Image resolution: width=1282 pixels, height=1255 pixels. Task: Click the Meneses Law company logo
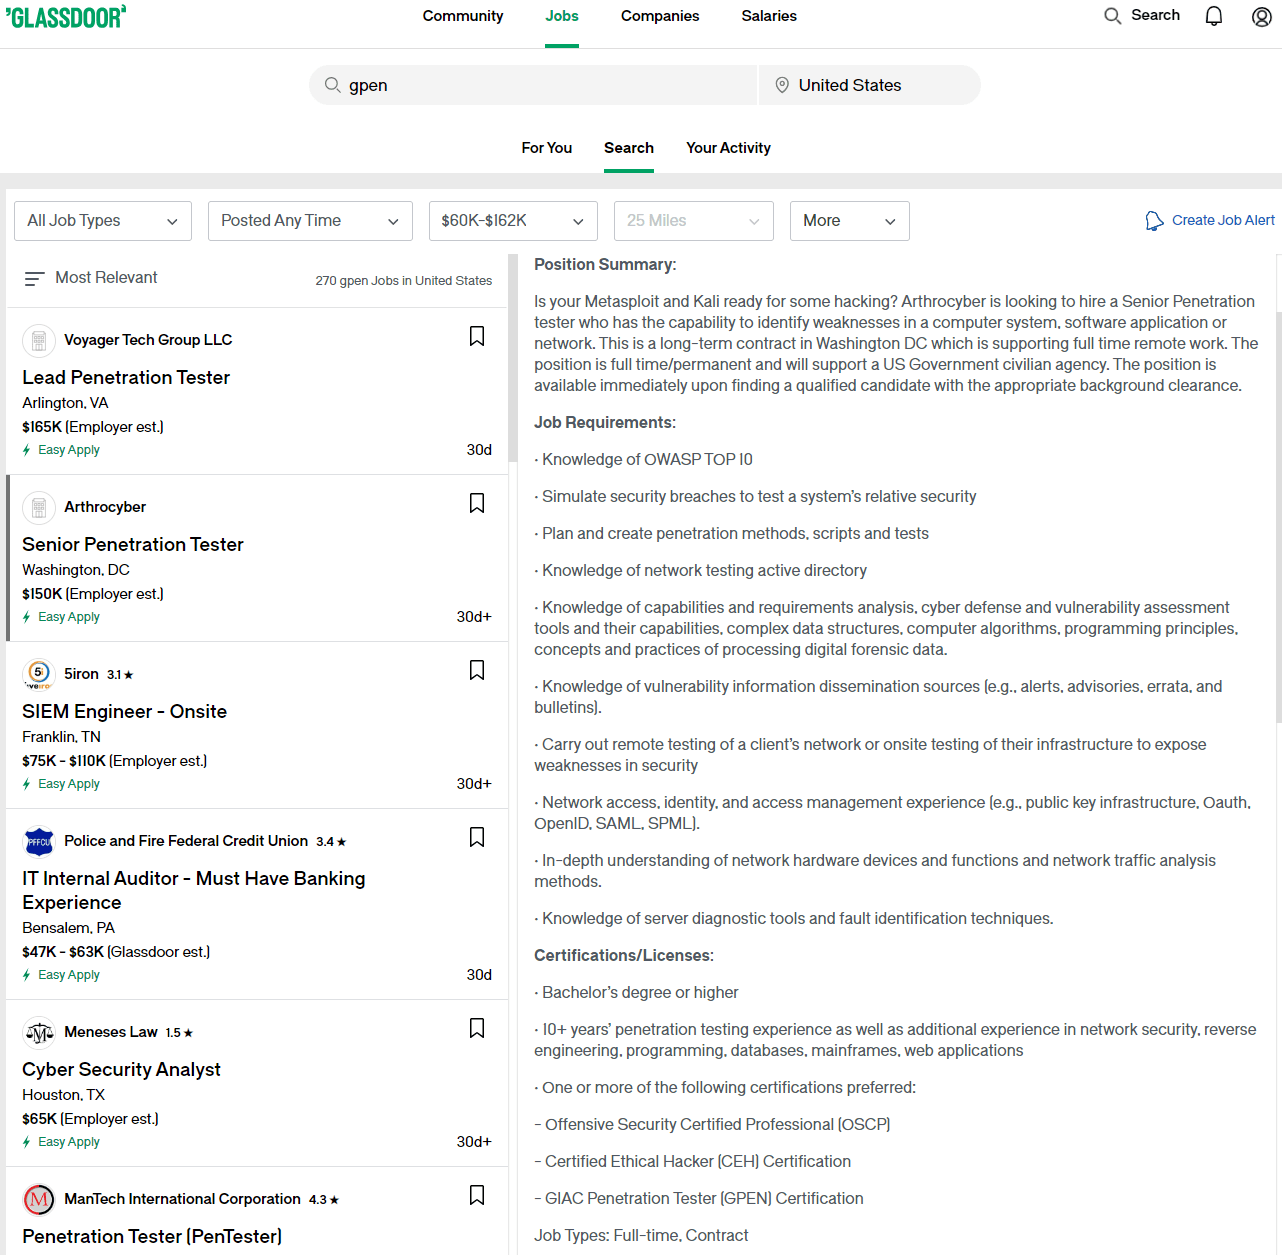point(39,1033)
